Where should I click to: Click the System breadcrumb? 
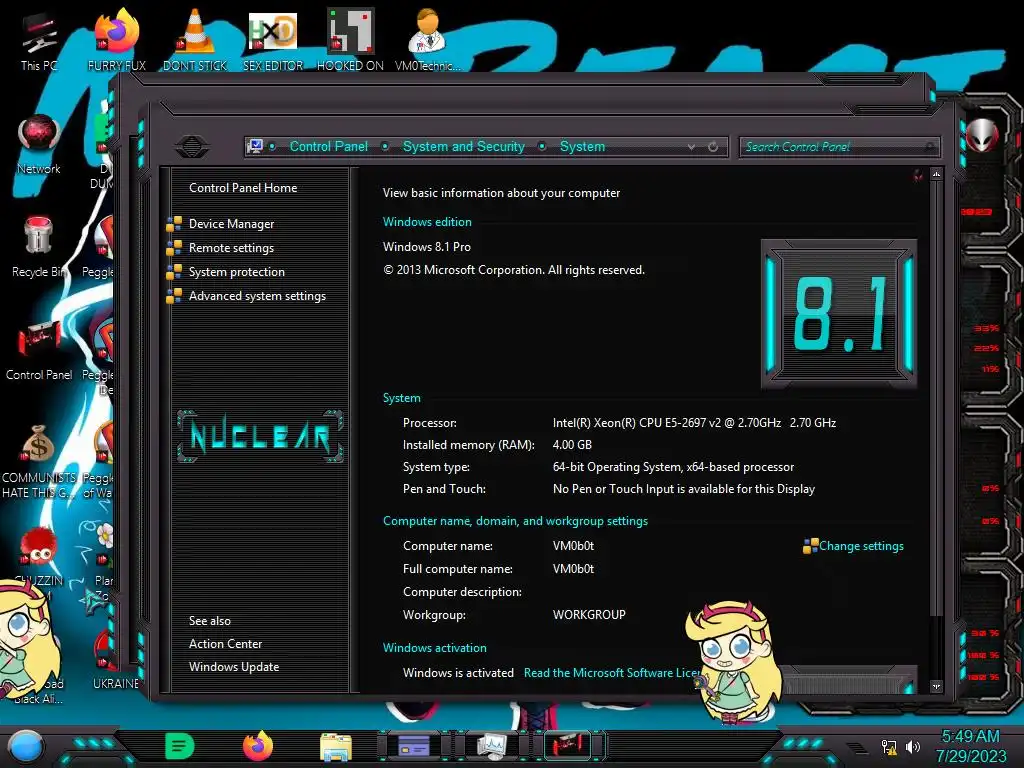(582, 146)
